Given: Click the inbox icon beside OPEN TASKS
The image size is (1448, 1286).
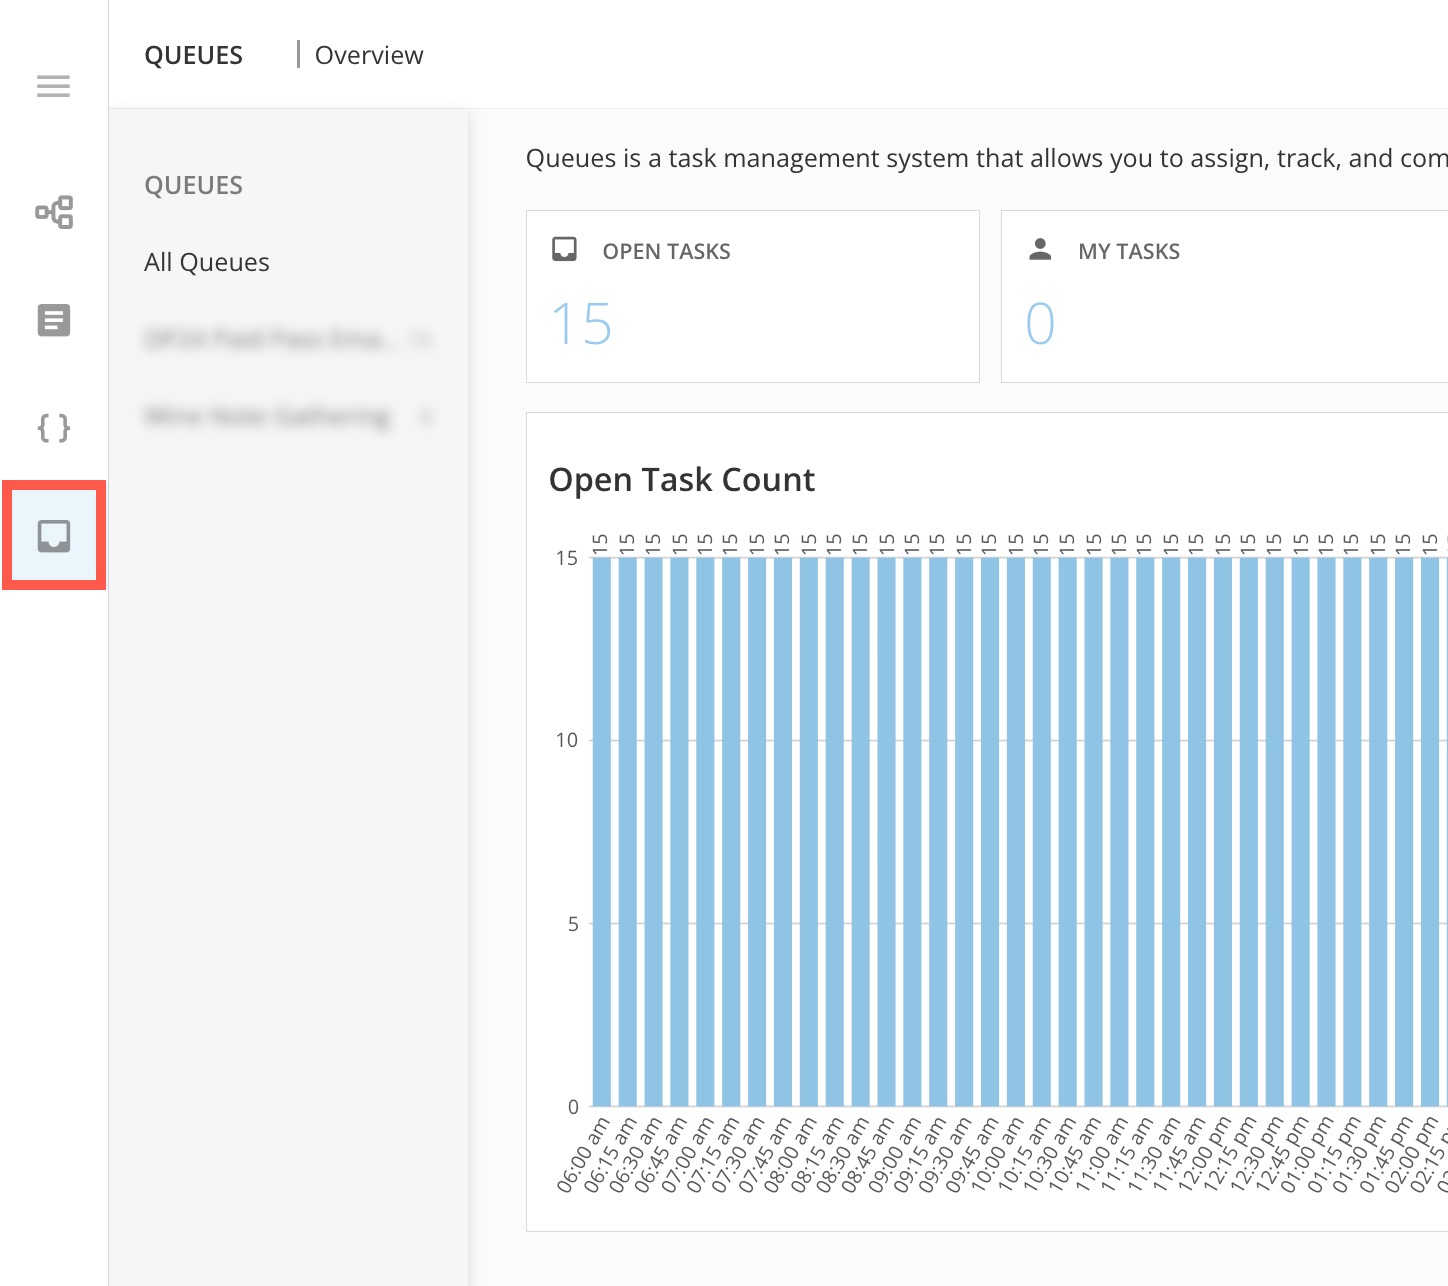Looking at the screenshot, I should point(564,250).
